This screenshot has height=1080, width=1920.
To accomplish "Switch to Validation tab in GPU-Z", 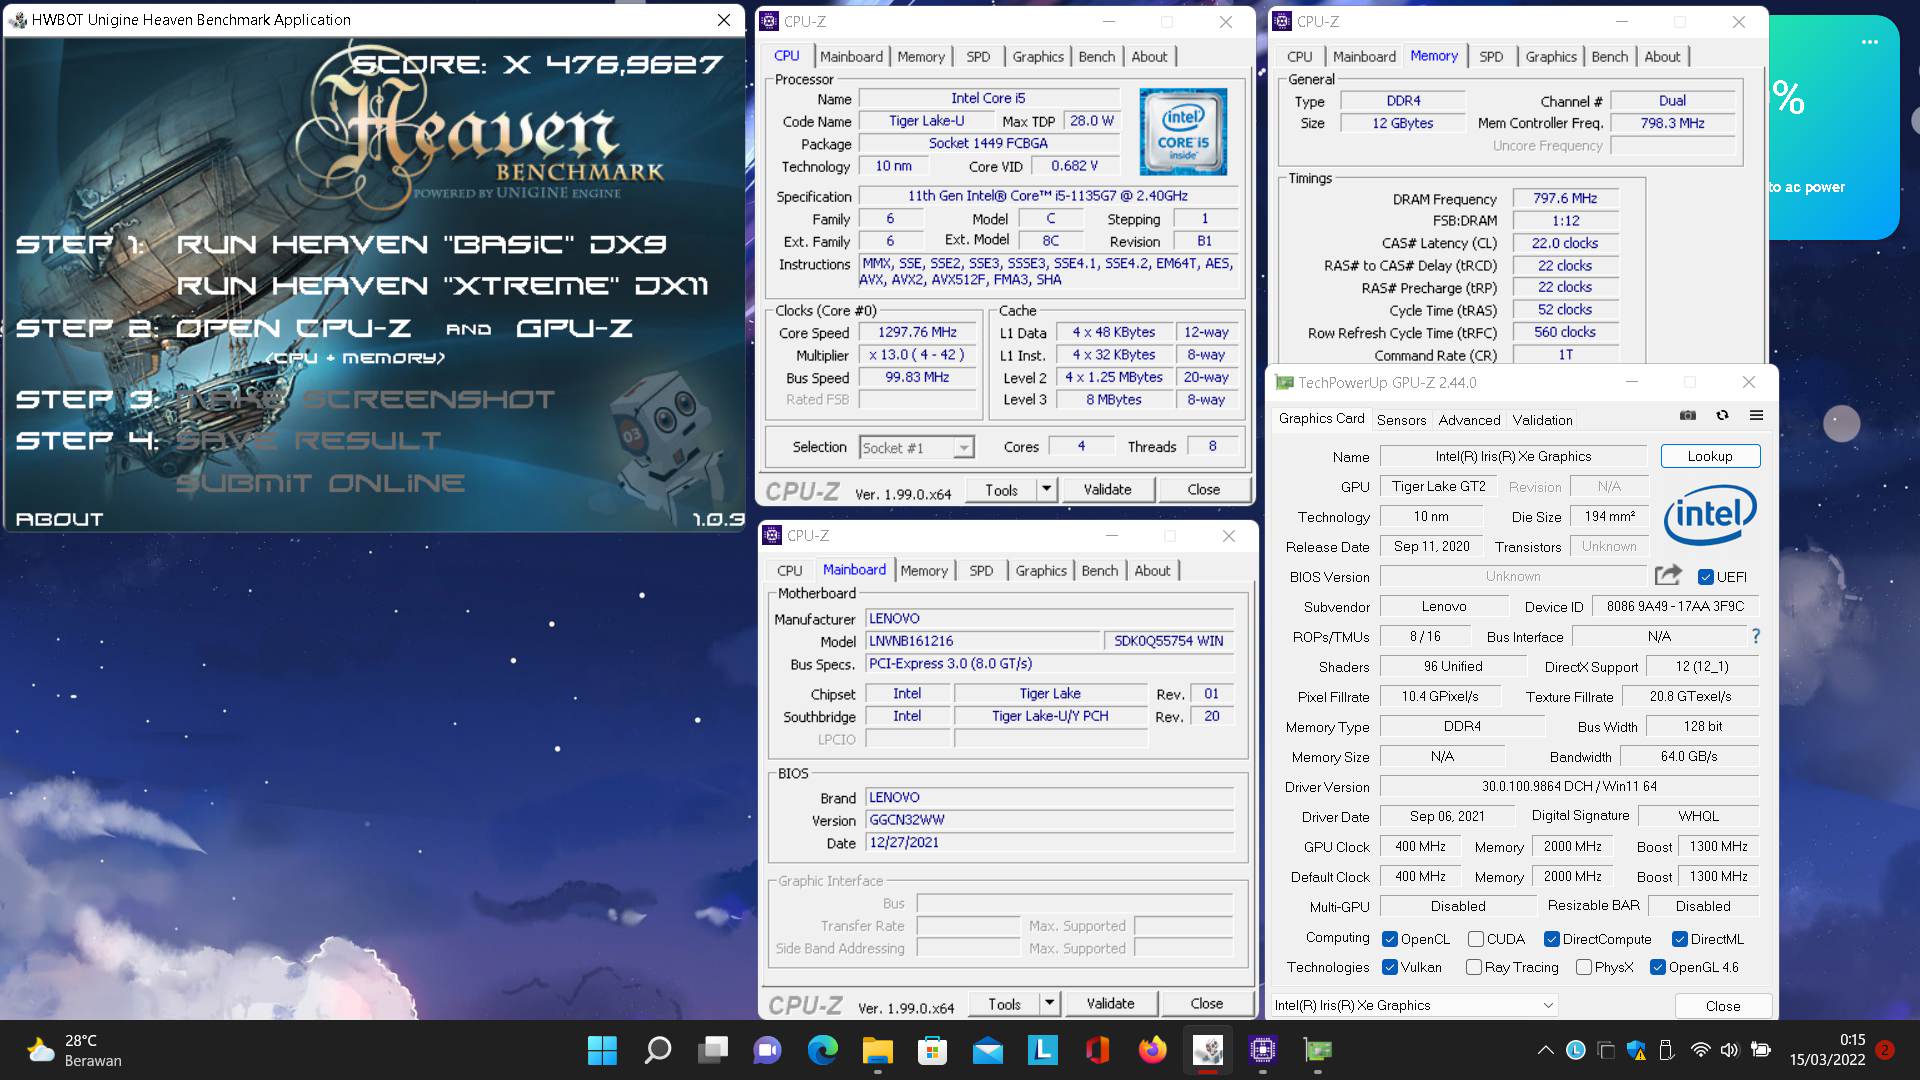I will click(1542, 420).
